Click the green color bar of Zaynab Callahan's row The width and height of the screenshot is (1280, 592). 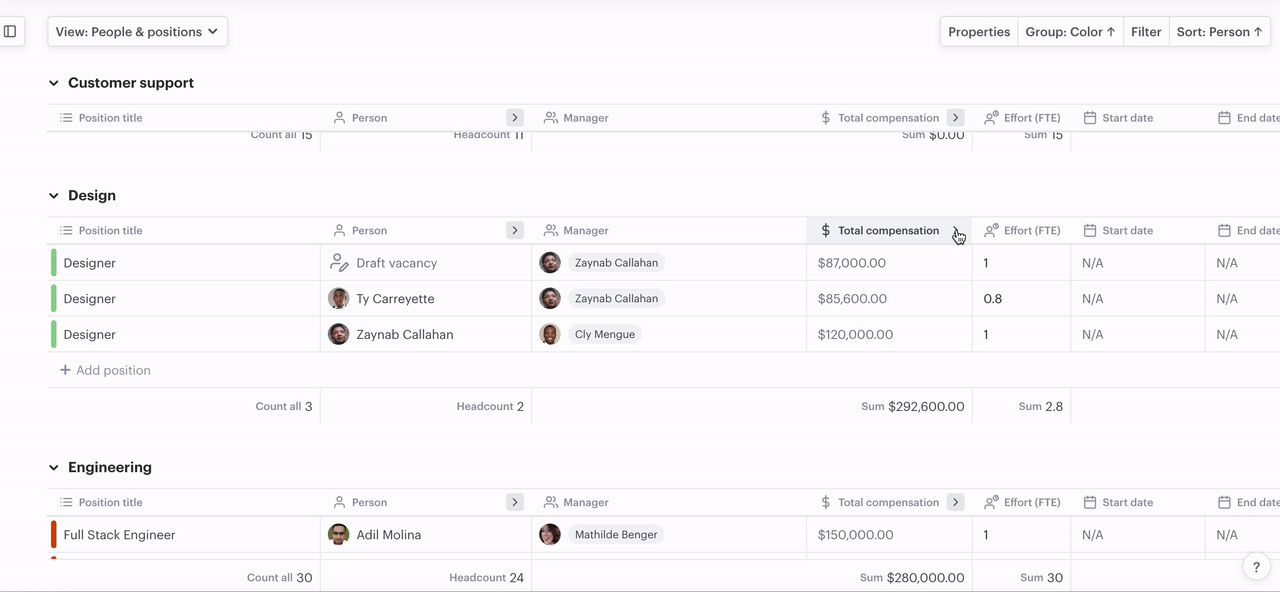point(54,335)
